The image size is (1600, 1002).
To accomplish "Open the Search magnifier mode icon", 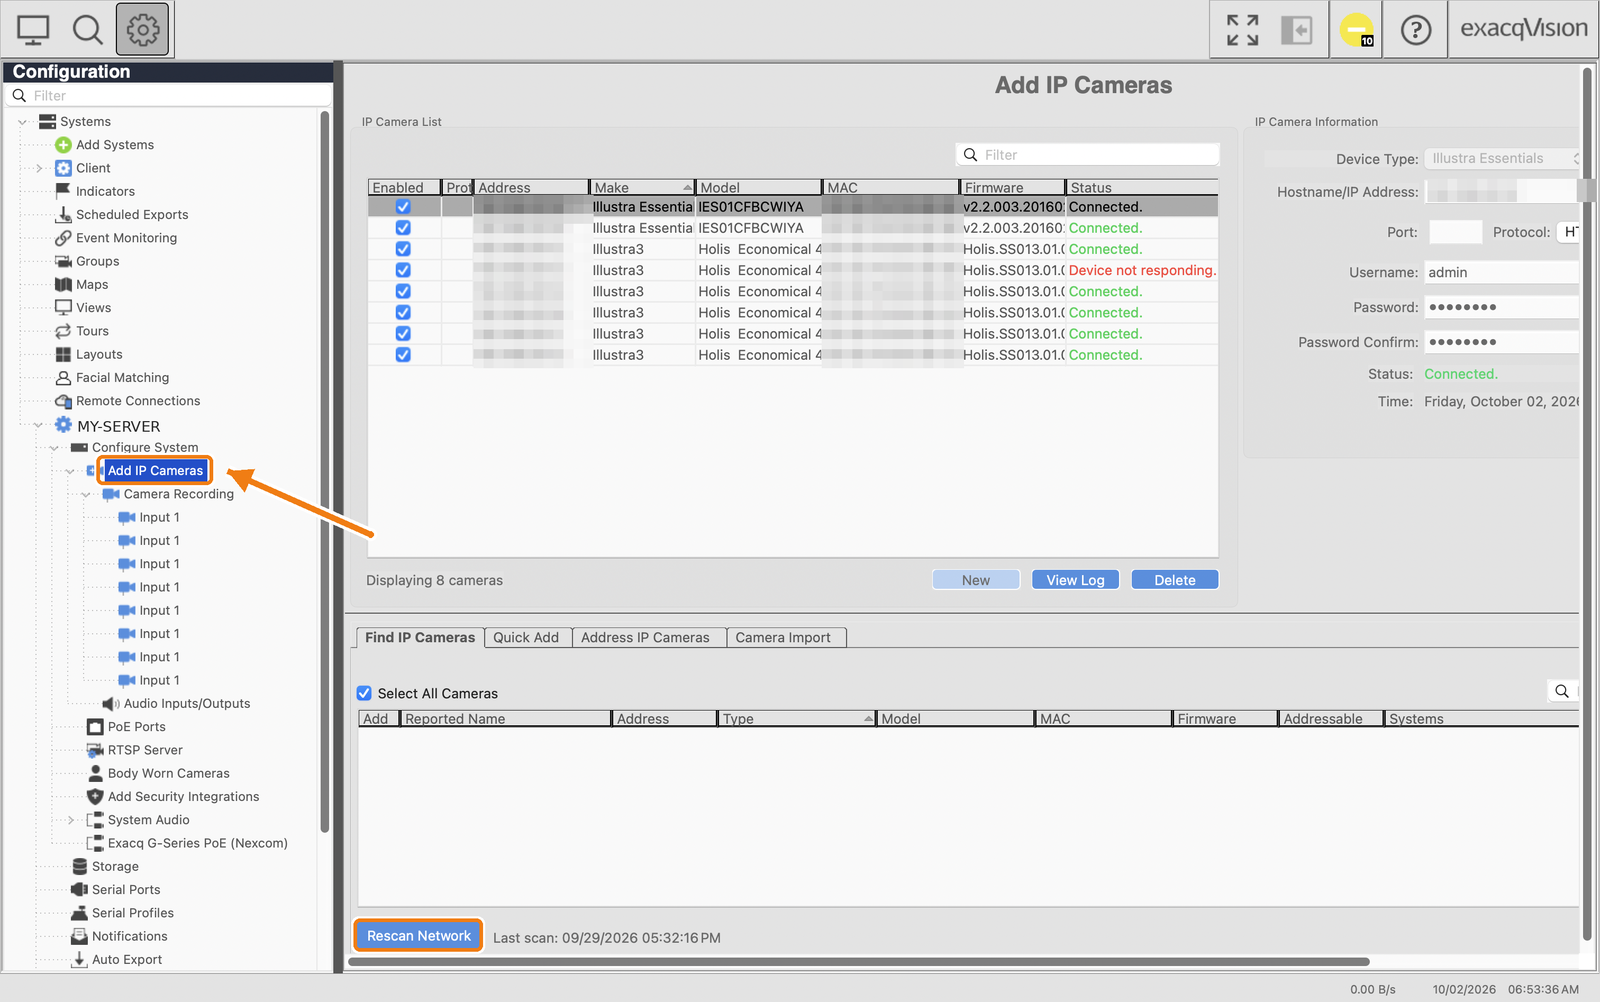I will click(x=88, y=30).
